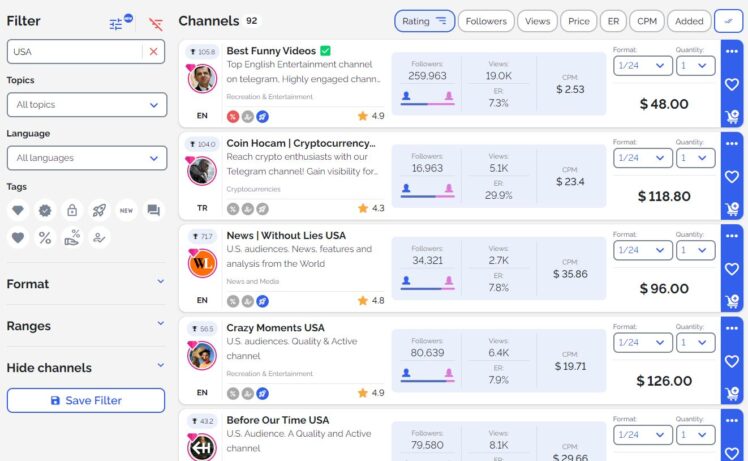This screenshot has width=748, height=461.
Task: Sort channels by Followers
Action: (x=486, y=21)
